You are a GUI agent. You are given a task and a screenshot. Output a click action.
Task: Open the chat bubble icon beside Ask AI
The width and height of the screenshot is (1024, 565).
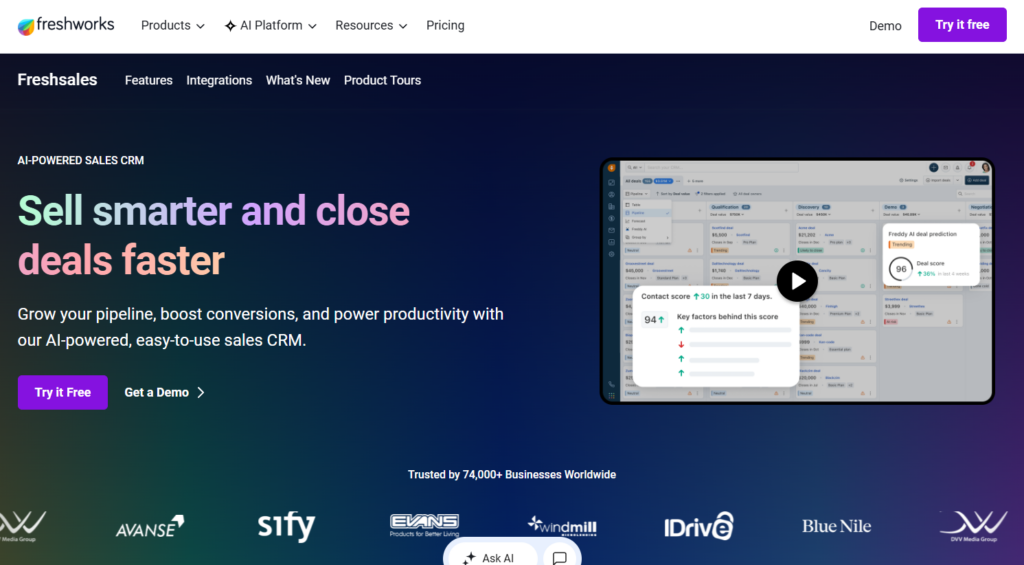(560, 557)
